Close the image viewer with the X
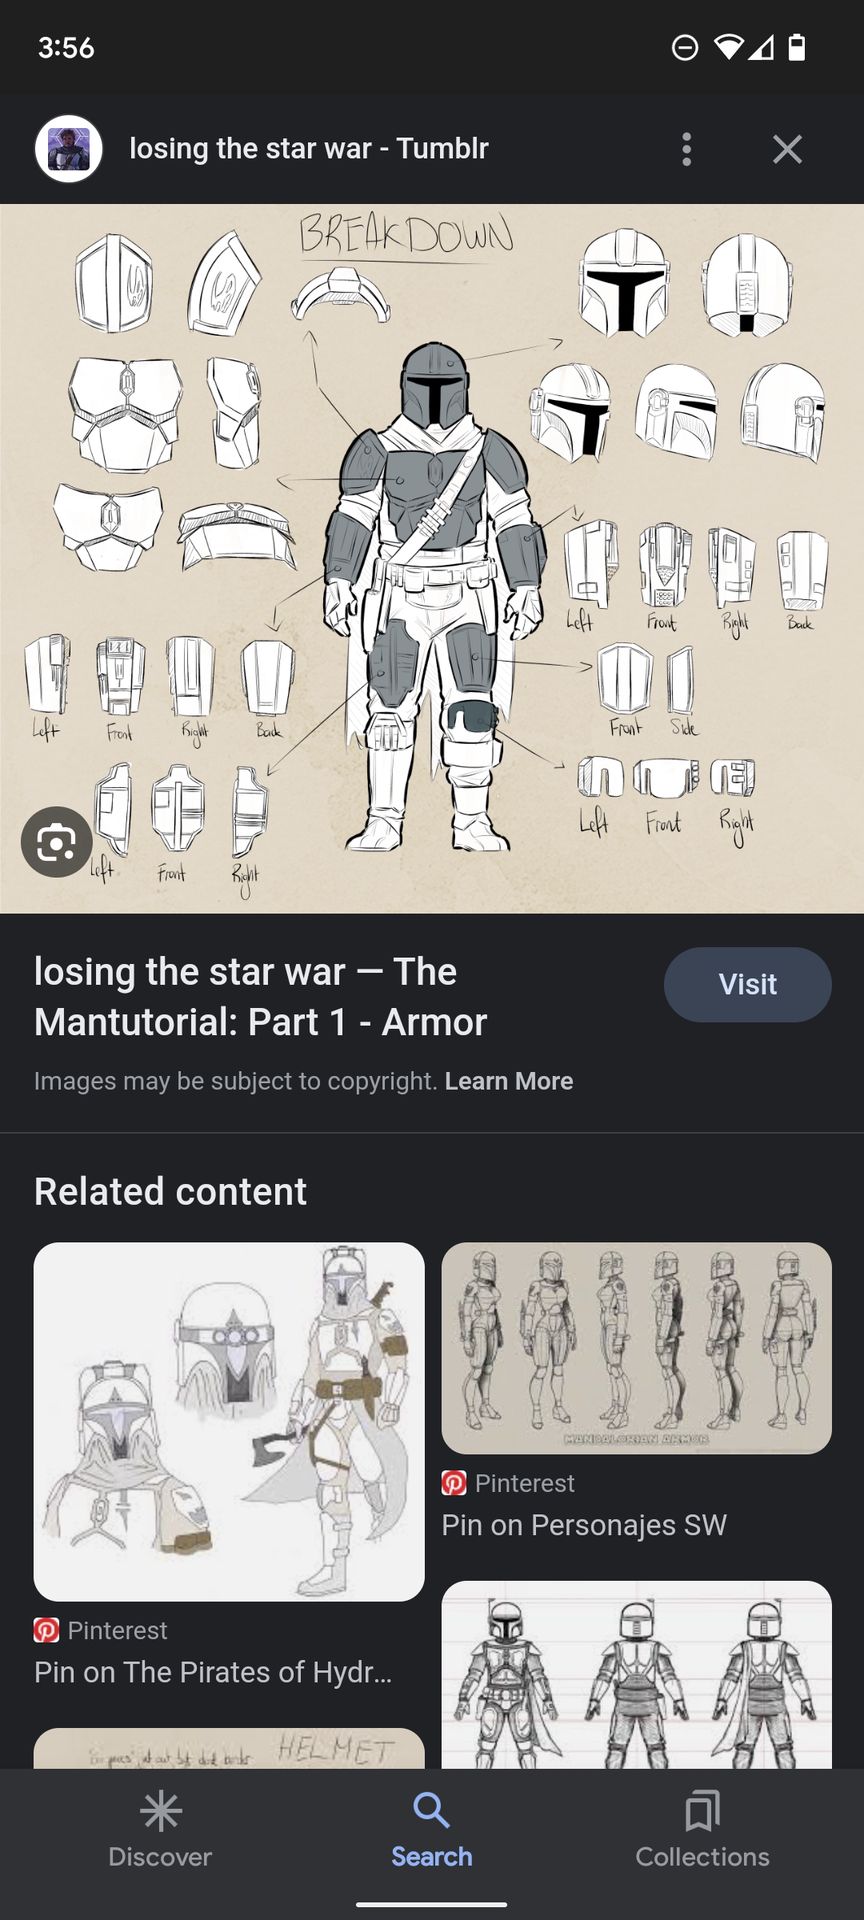Screen dimensions: 864x1920 (787, 149)
